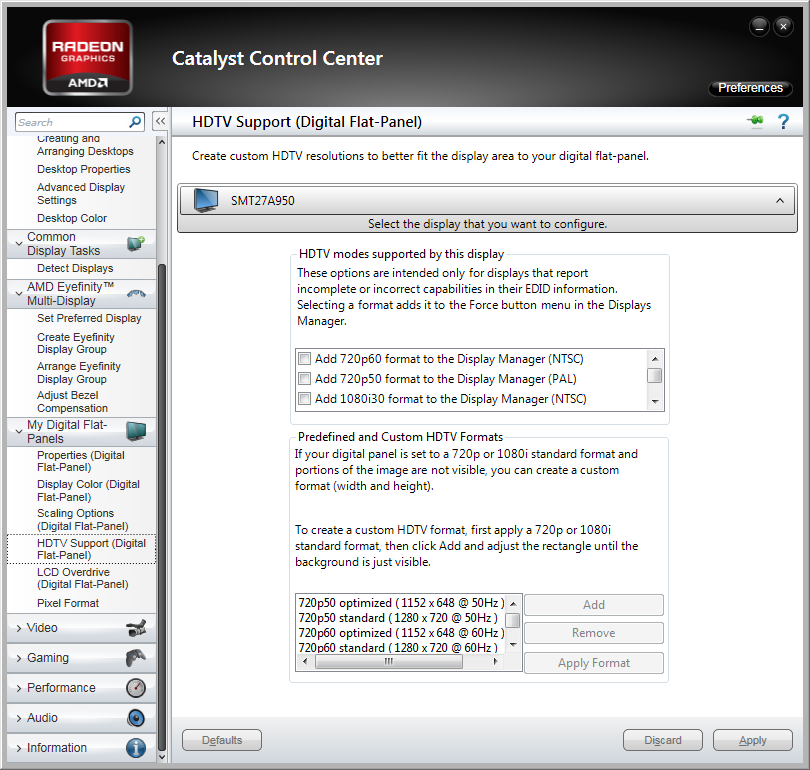Open Properties (Digital Flat-Panel)
The image size is (810, 770).
[x=81, y=461]
